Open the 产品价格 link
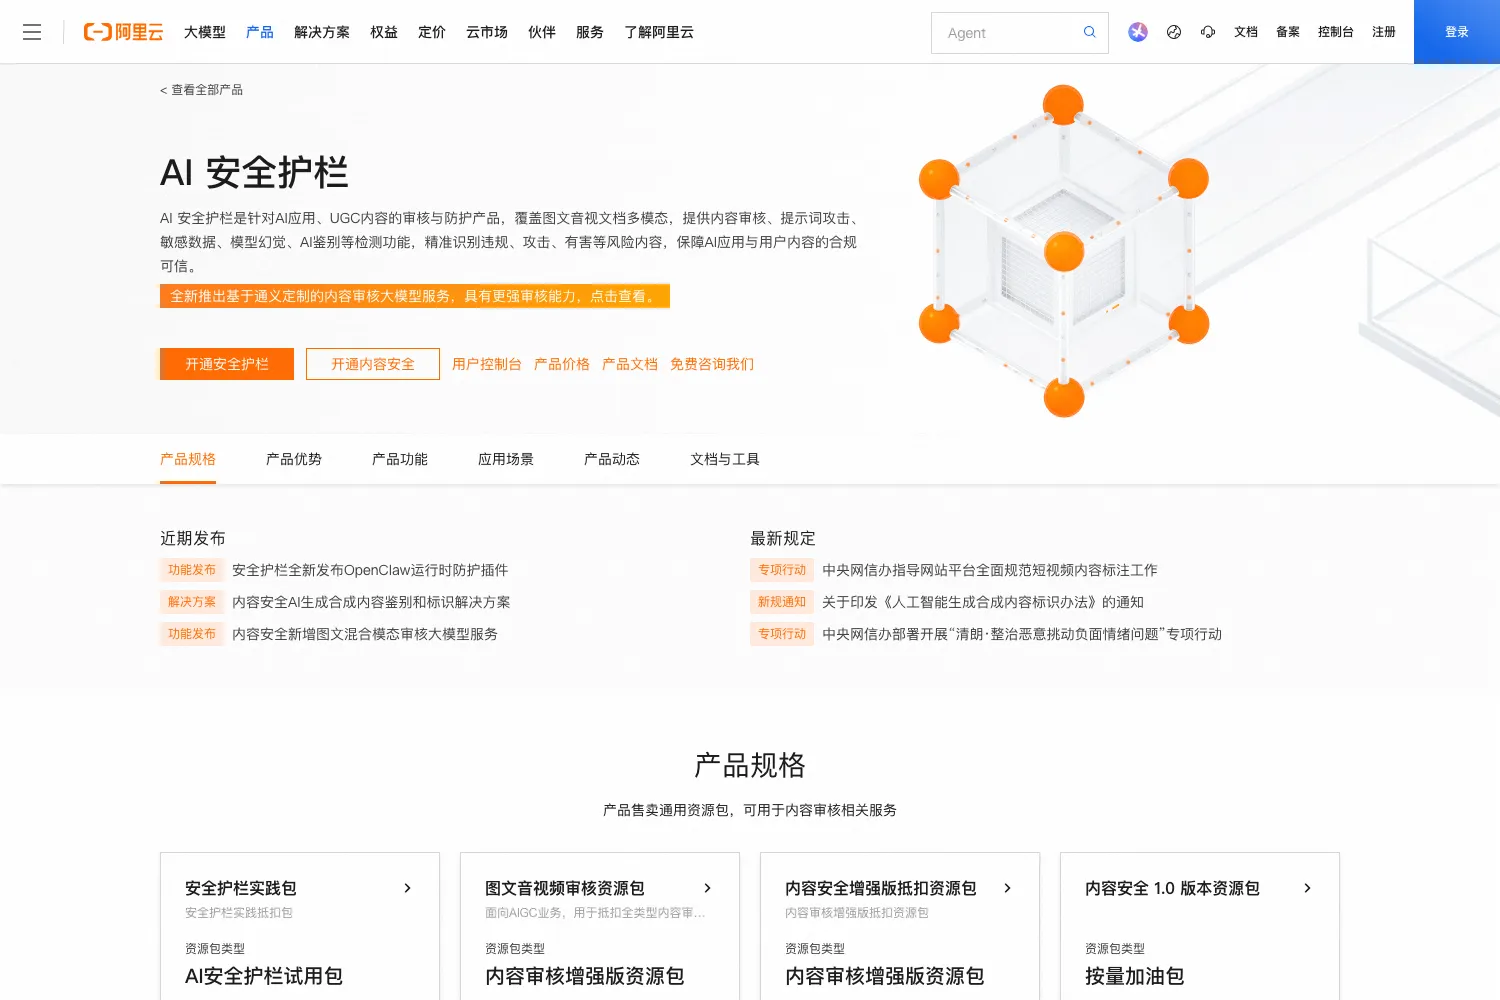 click(562, 364)
